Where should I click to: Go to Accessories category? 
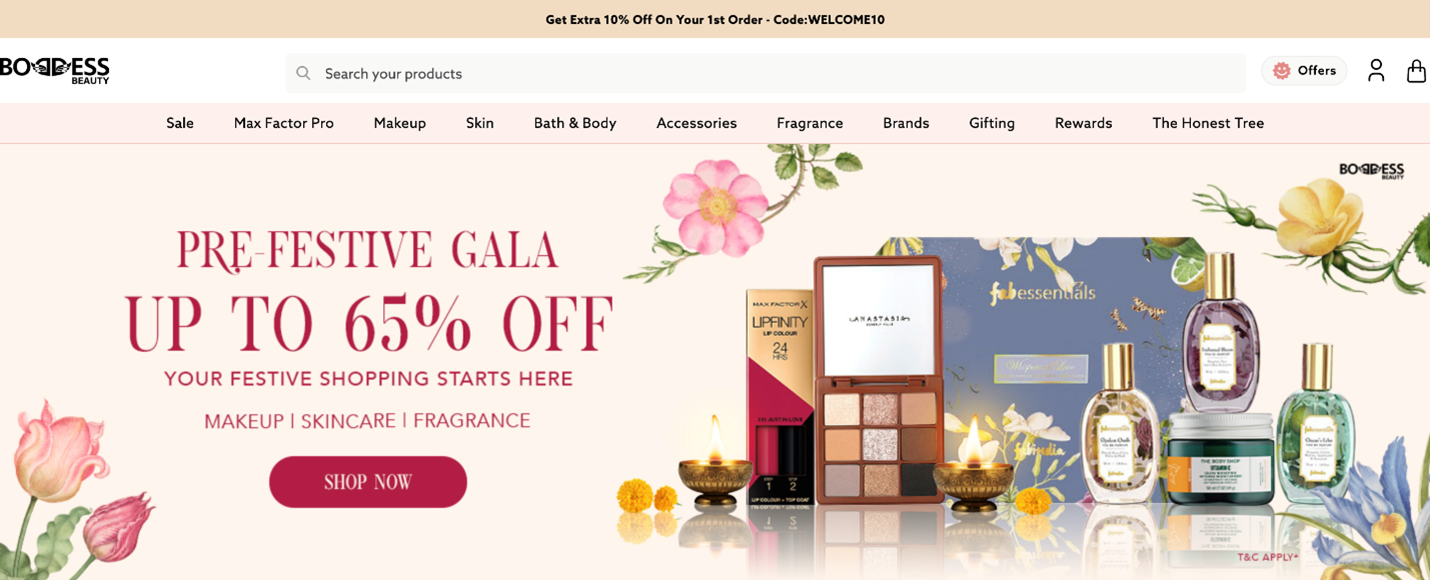point(697,123)
